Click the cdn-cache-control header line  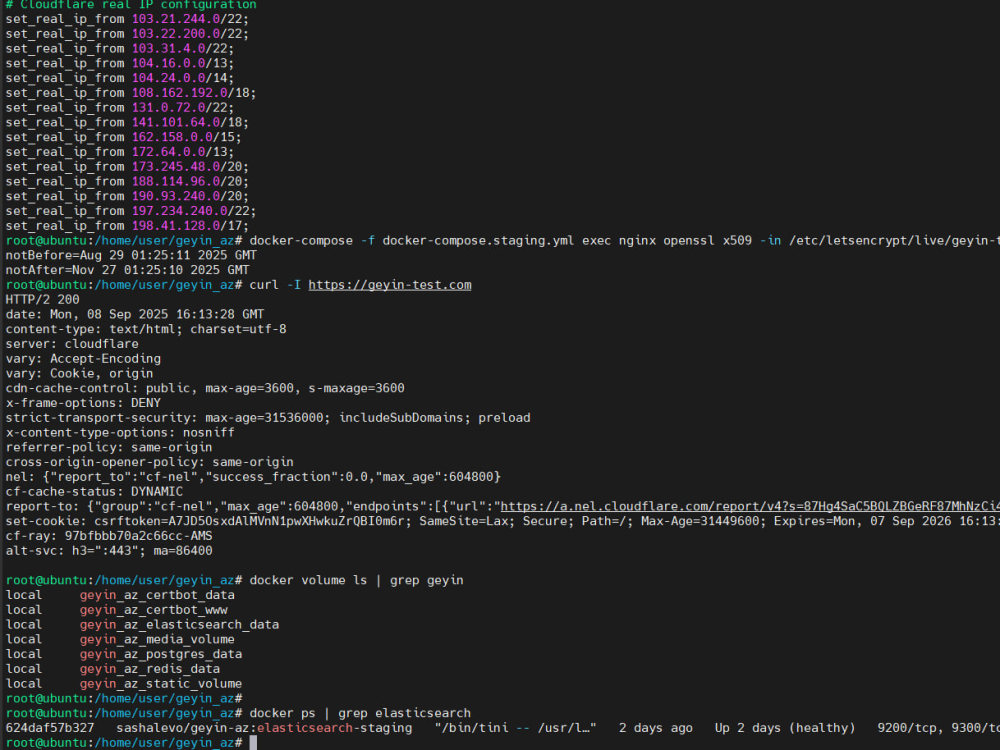205,388
